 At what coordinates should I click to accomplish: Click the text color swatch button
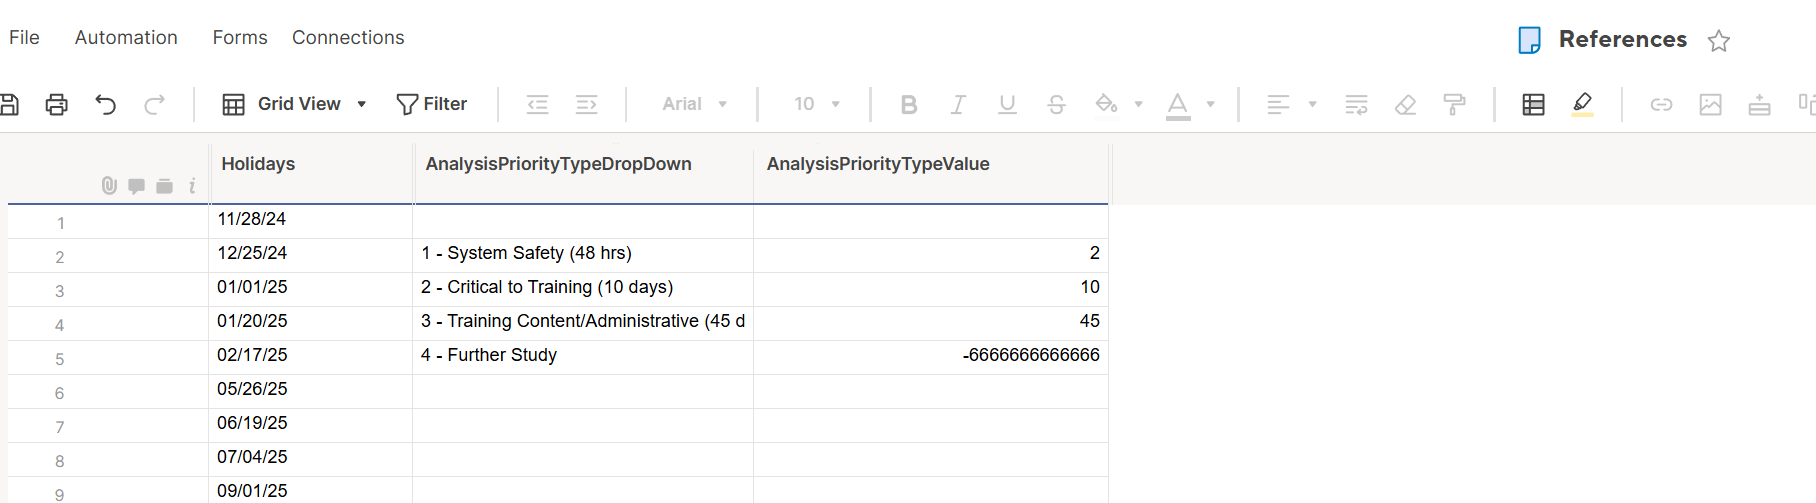[x=1178, y=104]
